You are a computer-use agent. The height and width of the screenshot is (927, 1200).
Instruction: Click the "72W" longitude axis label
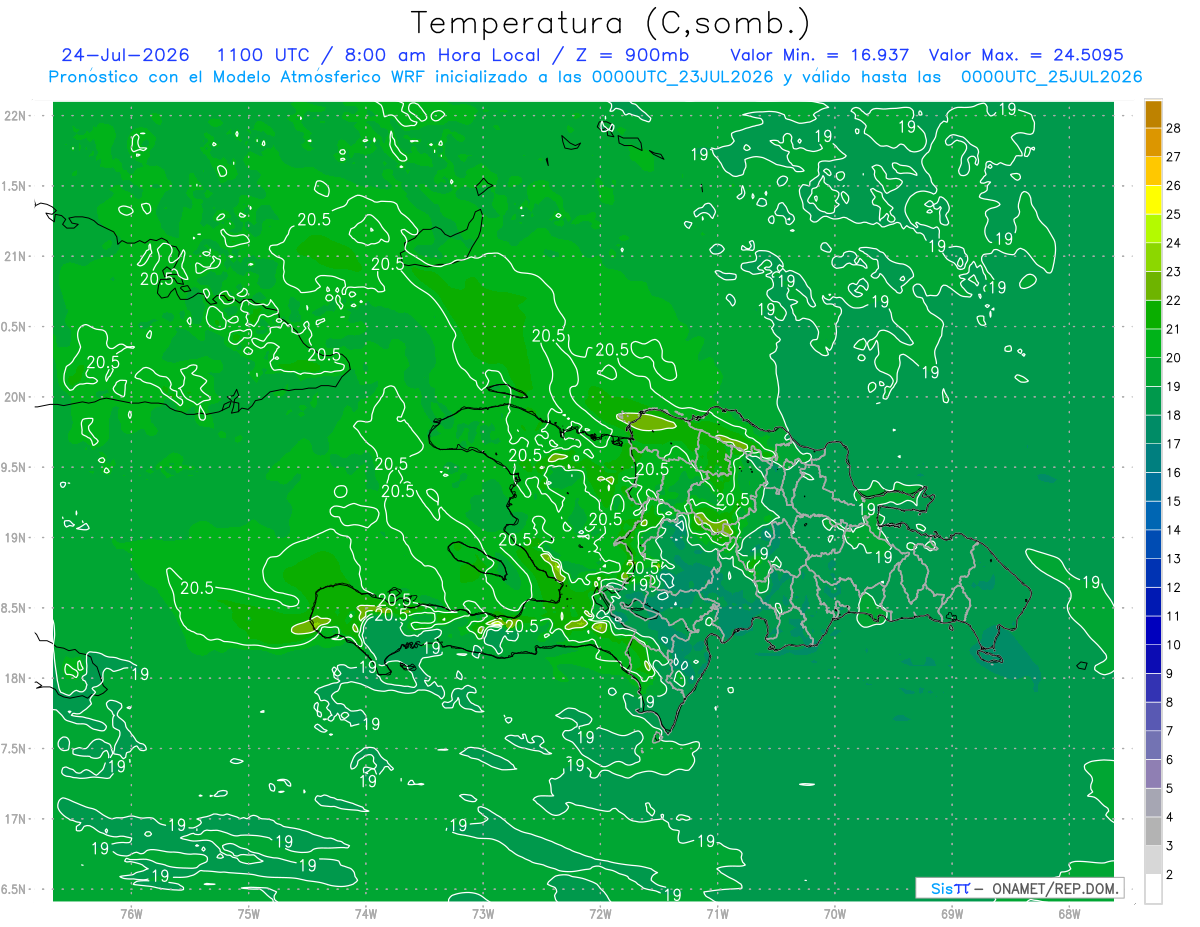[x=600, y=913]
